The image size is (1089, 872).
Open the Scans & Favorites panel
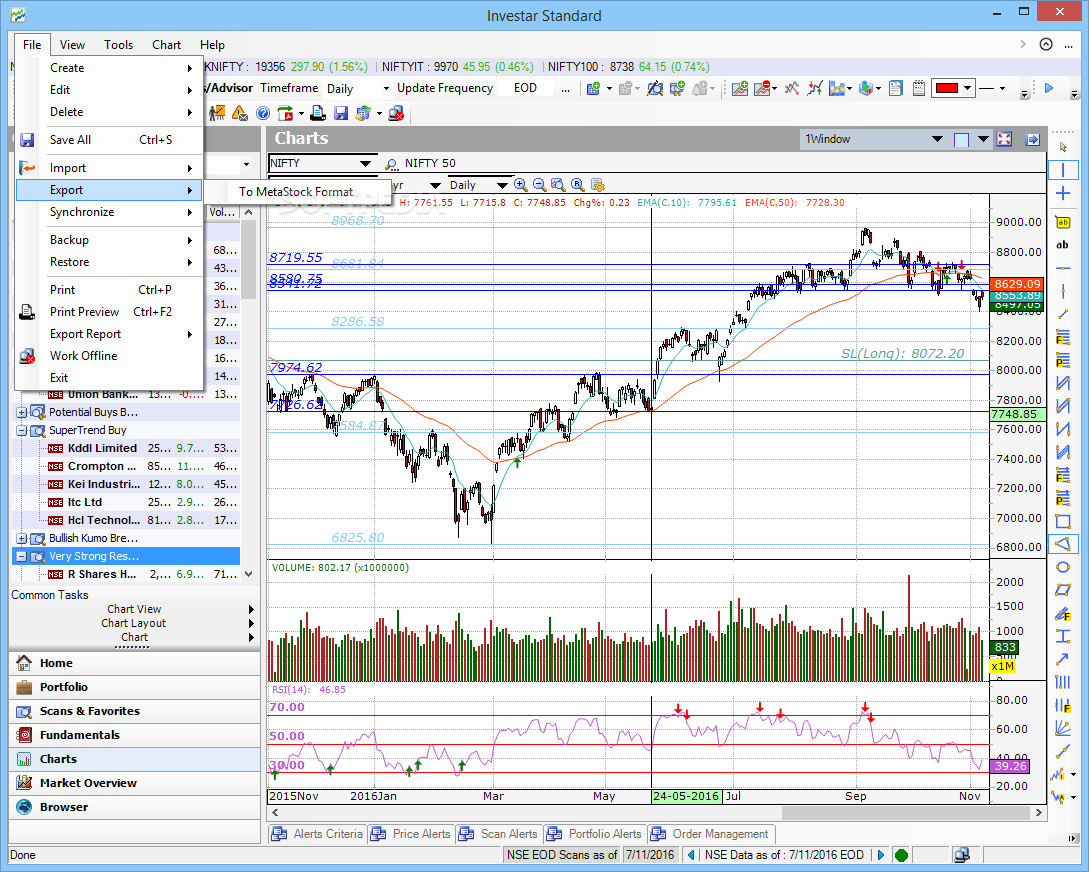click(135, 712)
